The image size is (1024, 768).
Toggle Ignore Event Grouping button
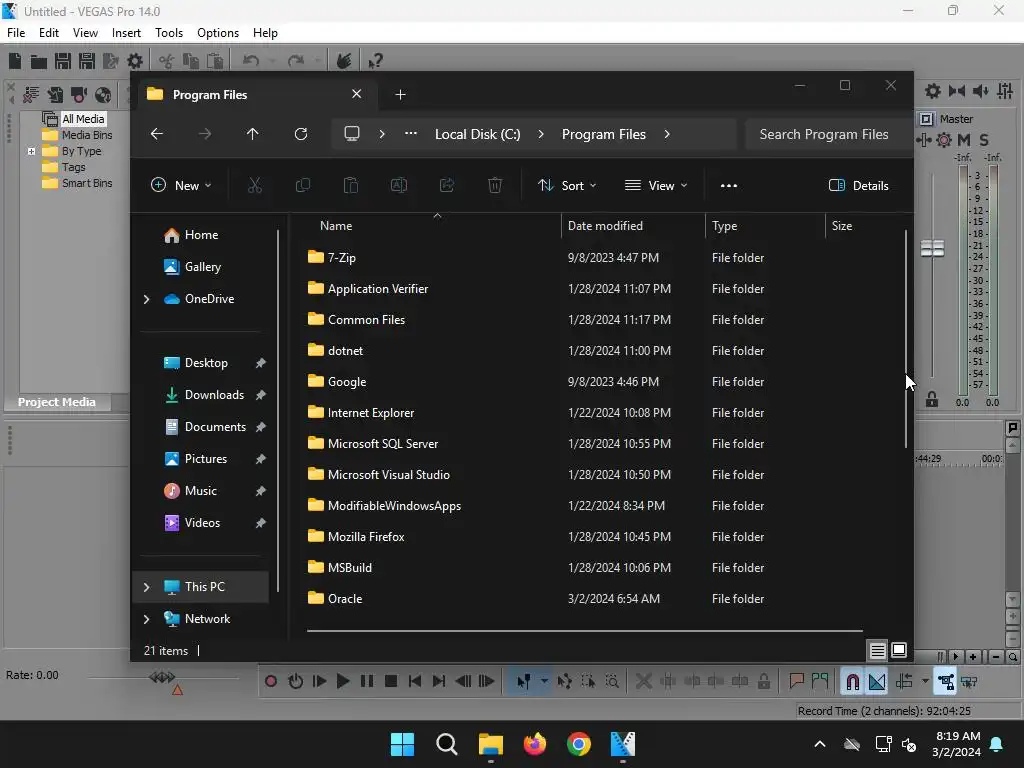970,681
